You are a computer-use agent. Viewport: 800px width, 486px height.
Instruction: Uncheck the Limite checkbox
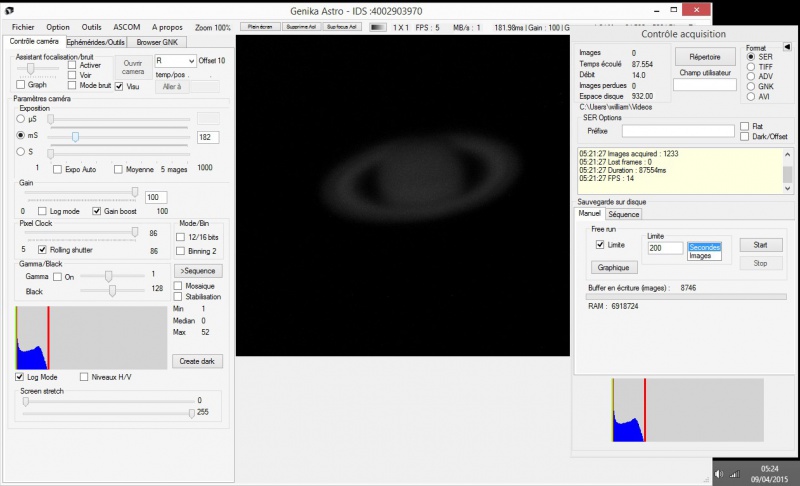(x=600, y=245)
